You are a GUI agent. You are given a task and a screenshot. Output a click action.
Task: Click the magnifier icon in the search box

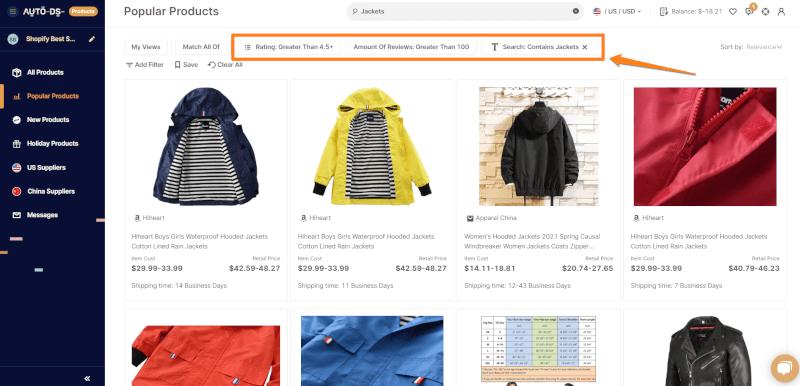355,11
